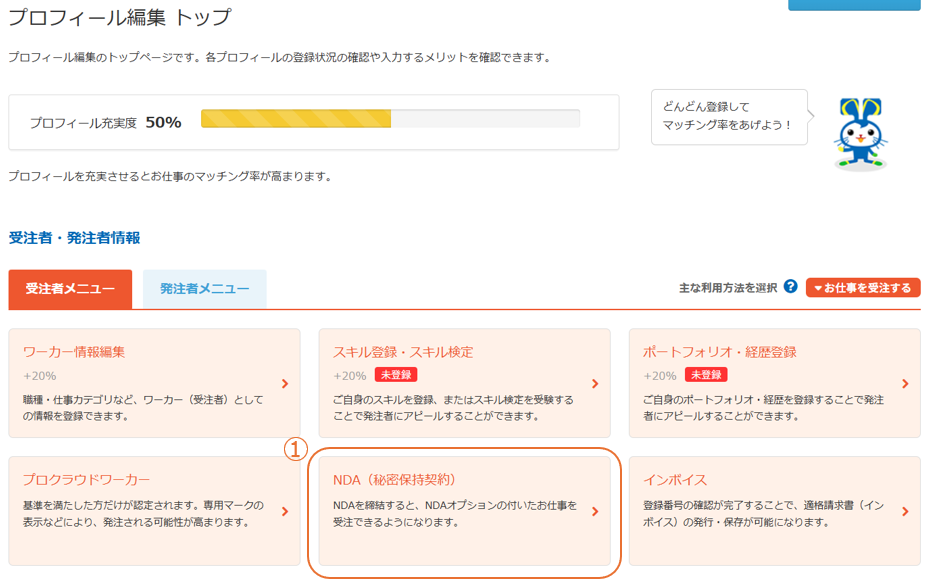The height and width of the screenshot is (584, 940).
Task: Click the chevron on the ワーカー情報編集 card
Action: pos(285,384)
